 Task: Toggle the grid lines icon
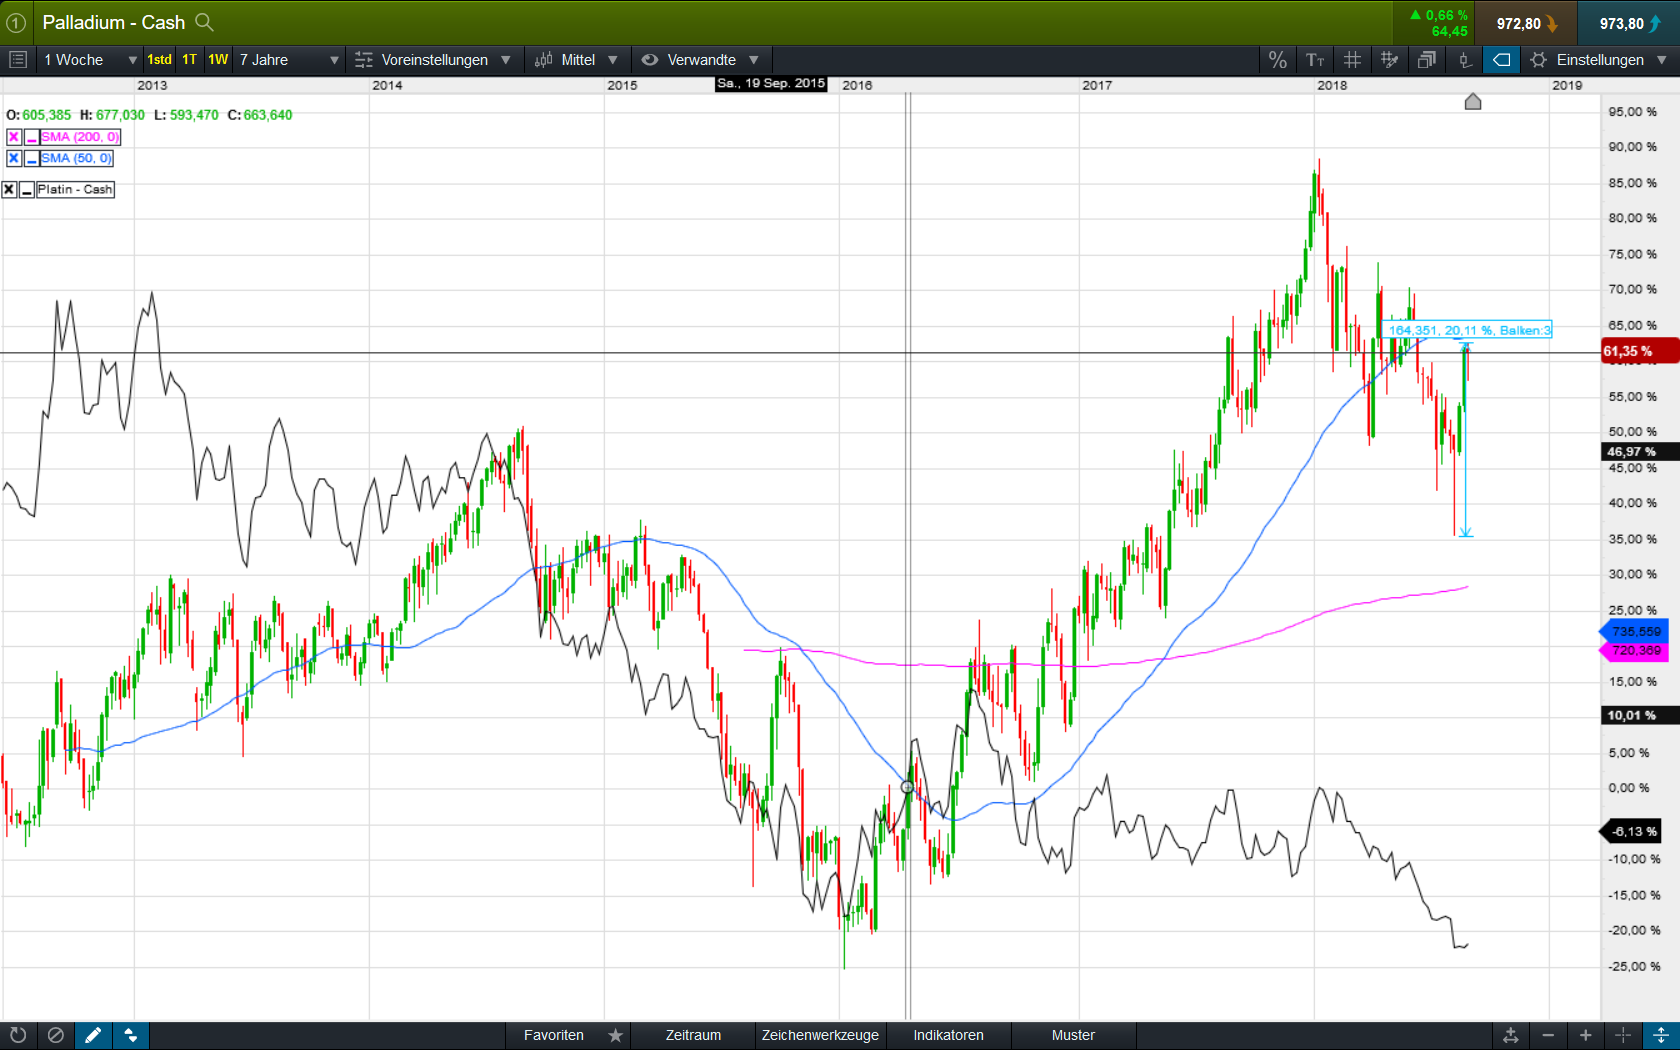(x=1352, y=60)
